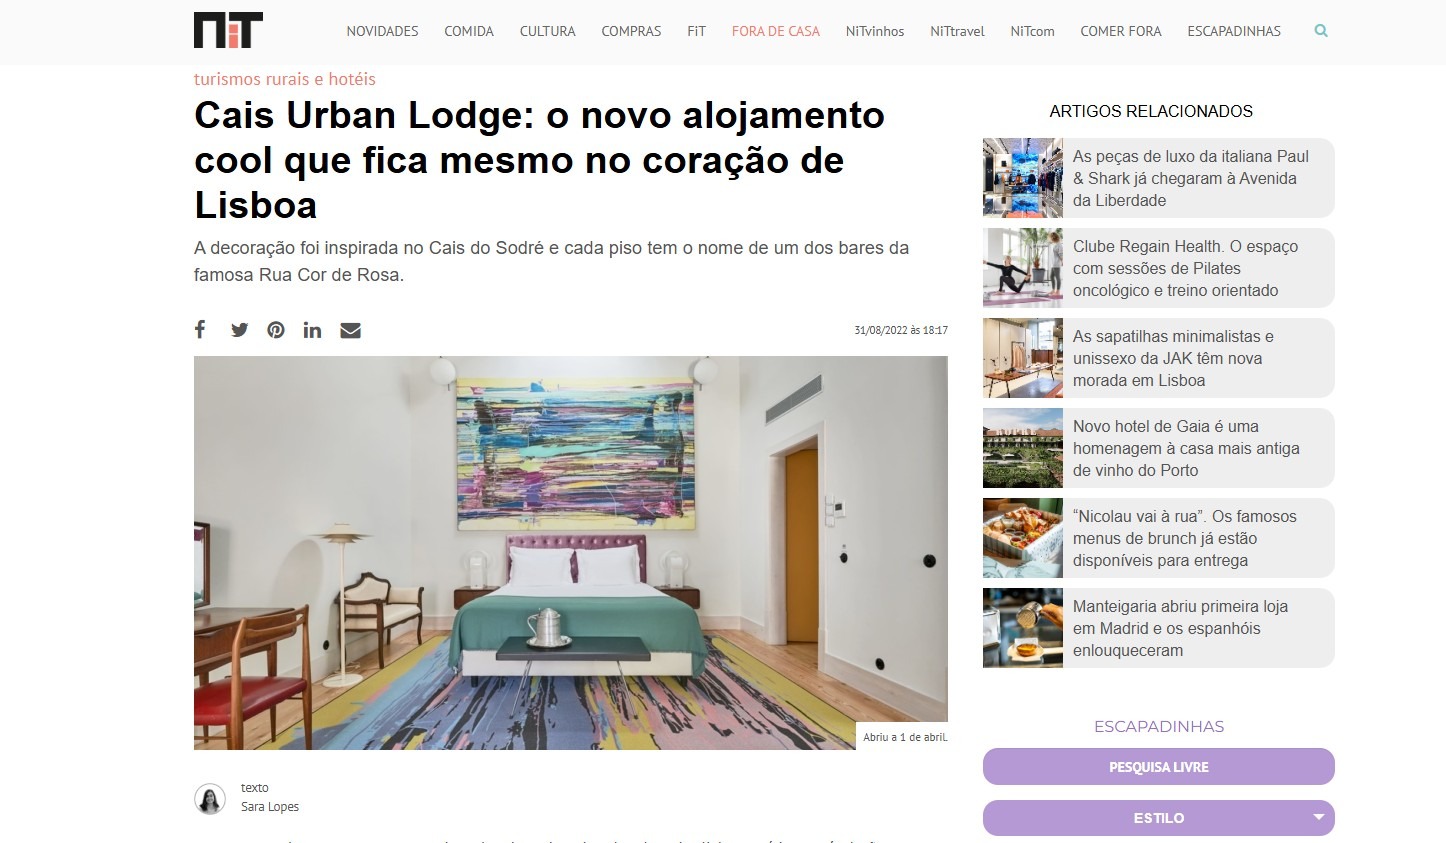Open the NOVIDADES menu item

pos(382,31)
